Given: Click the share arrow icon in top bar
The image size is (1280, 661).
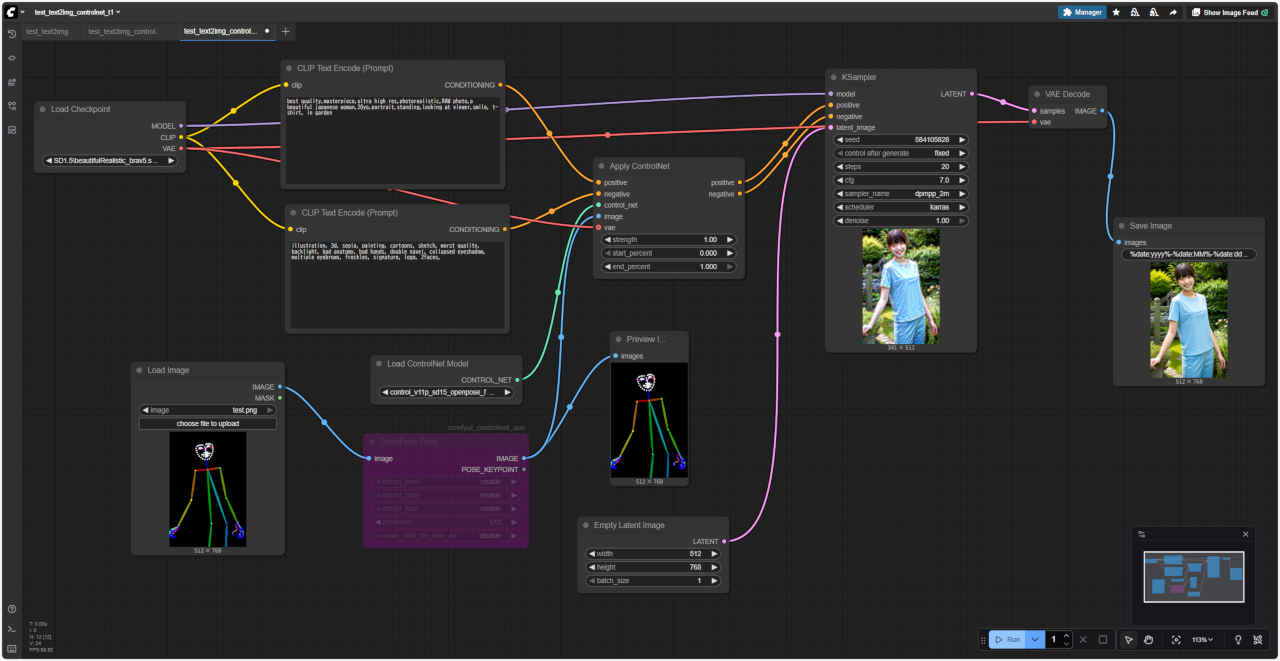Looking at the screenshot, I should point(1173,12).
